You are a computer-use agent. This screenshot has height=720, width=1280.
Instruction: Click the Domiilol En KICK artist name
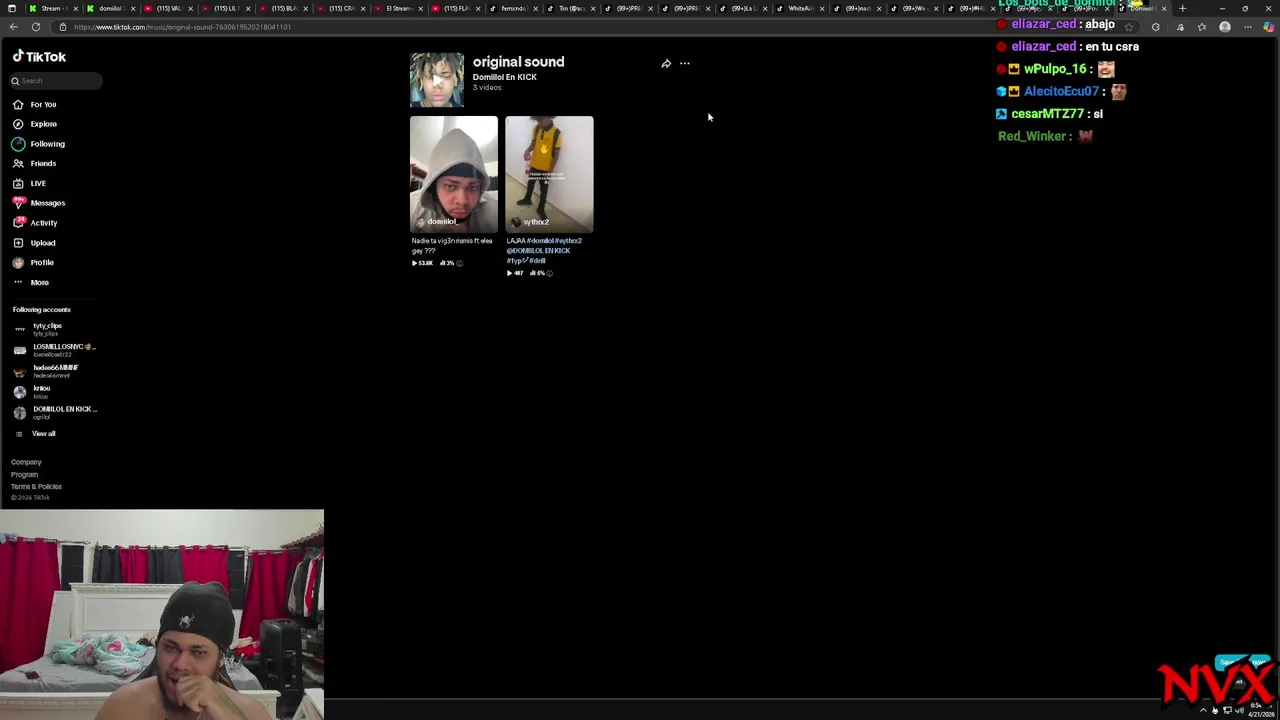pyautogui.click(x=505, y=77)
